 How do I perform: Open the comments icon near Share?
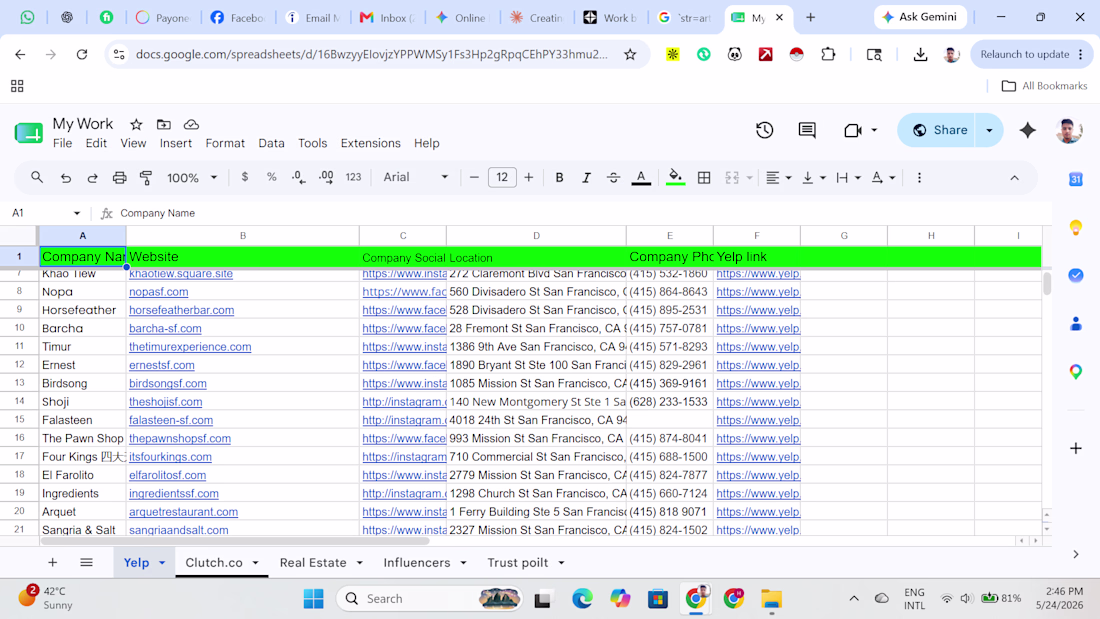click(807, 130)
